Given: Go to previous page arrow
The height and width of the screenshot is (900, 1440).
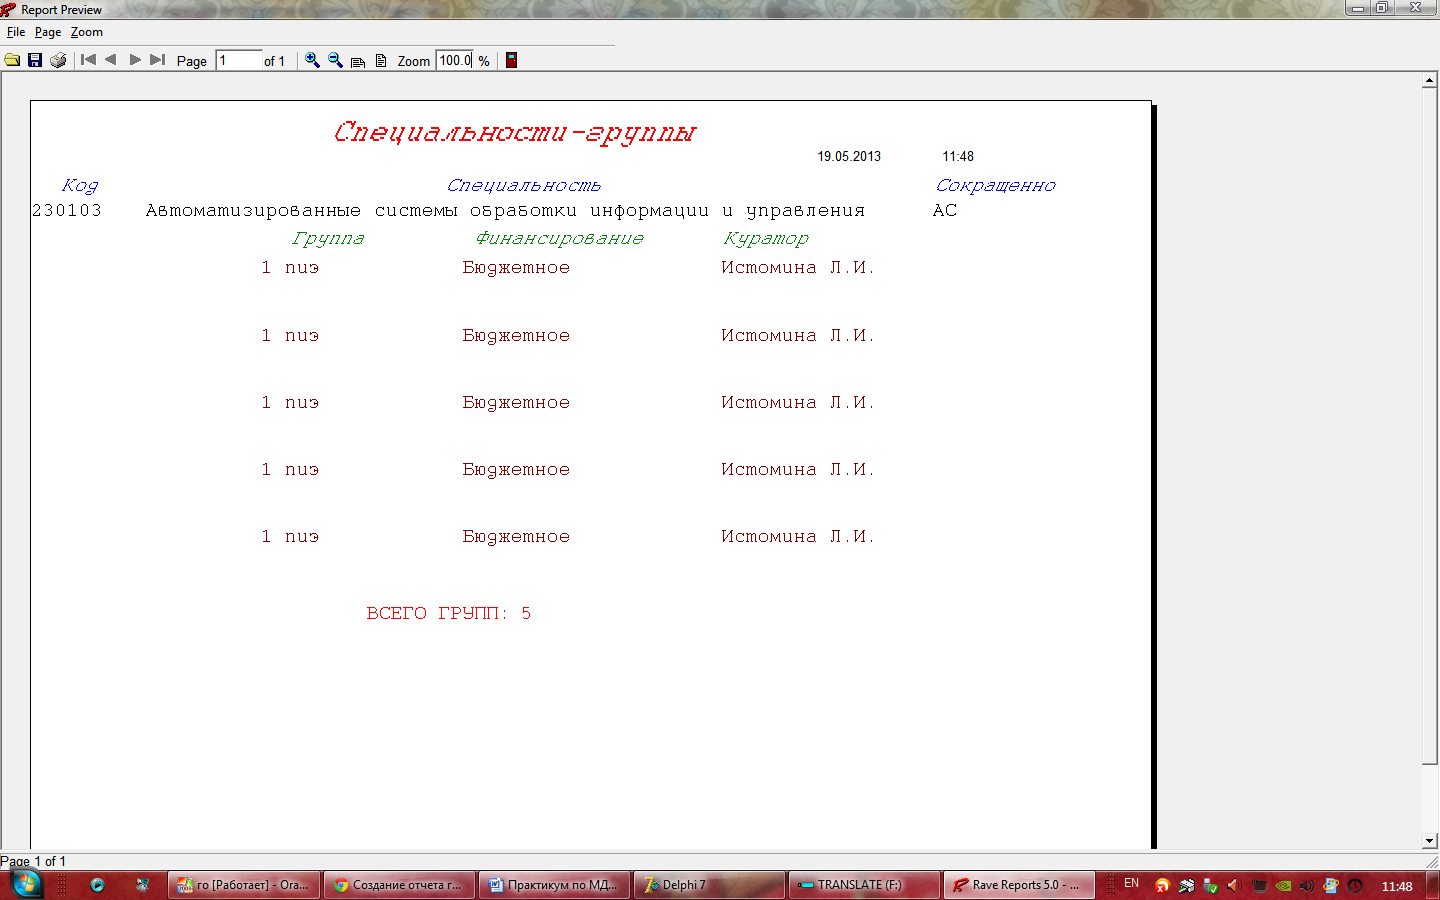Looking at the screenshot, I should pyautogui.click(x=111, y=60).
